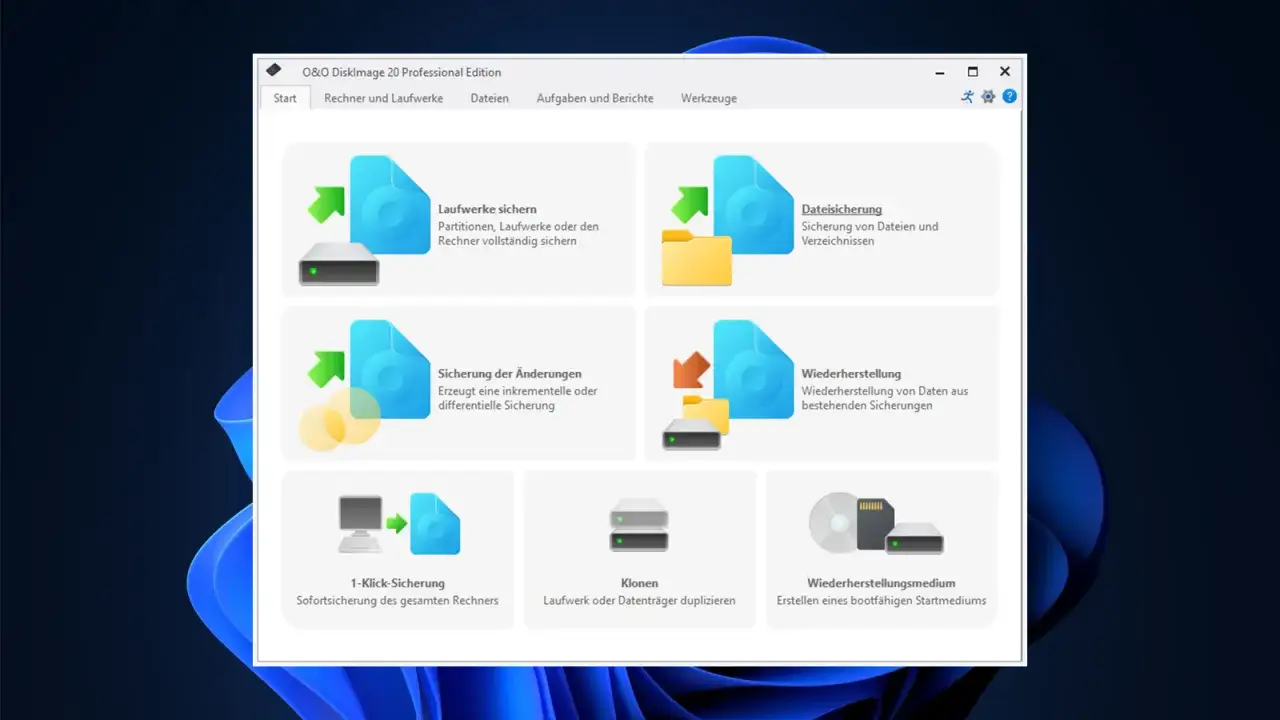Image resolution: width=1280 pixels, height=720 pixels.
Task: Open the Rechner und Laufwerke tab
Action: pyautogui.click(x=384, y=98)
